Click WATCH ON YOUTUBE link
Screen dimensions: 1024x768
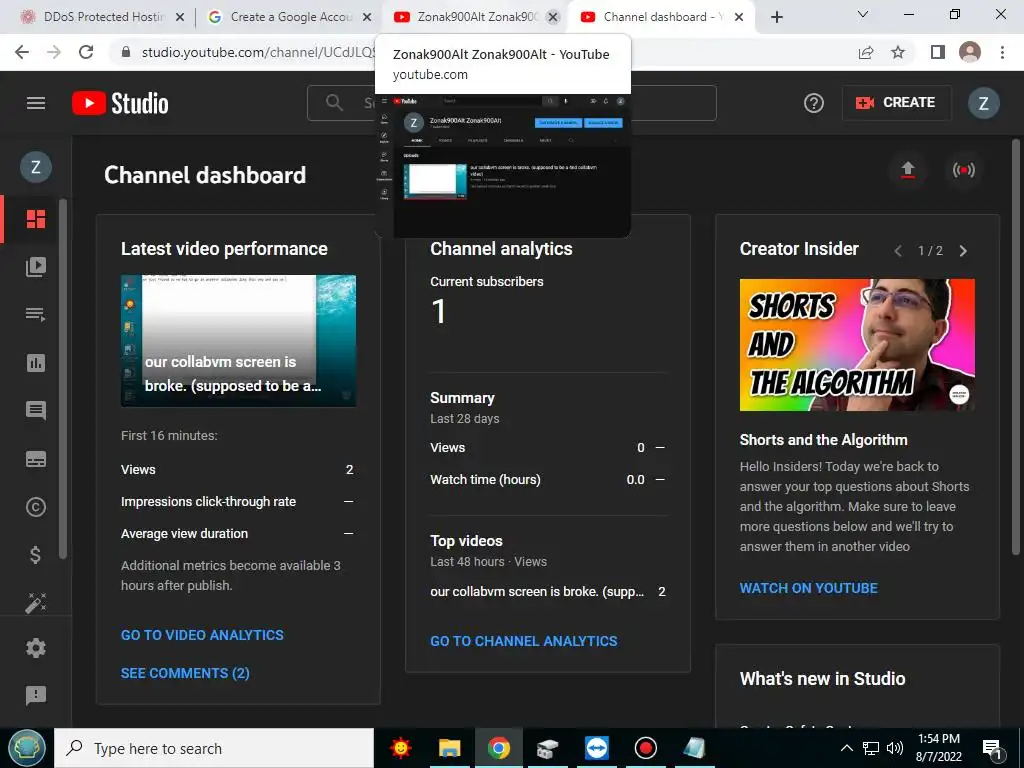pos(808,588)
